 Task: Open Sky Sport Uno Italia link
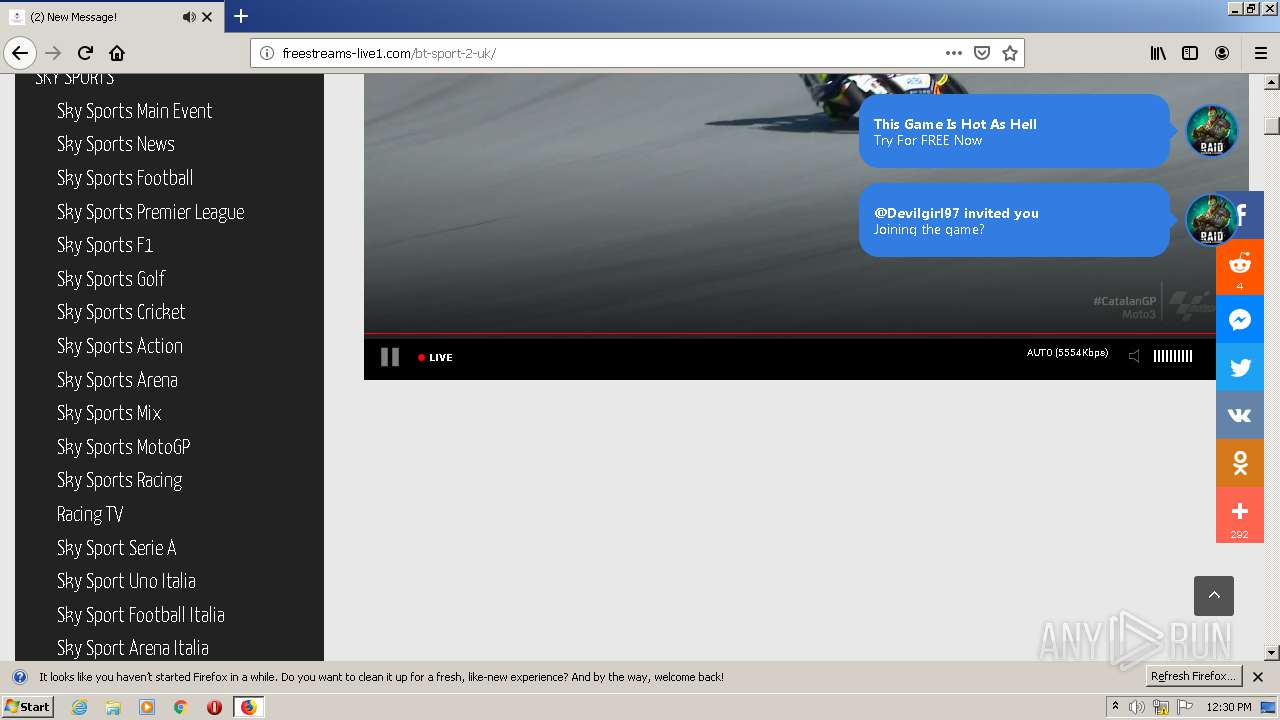tap(126, 581)
